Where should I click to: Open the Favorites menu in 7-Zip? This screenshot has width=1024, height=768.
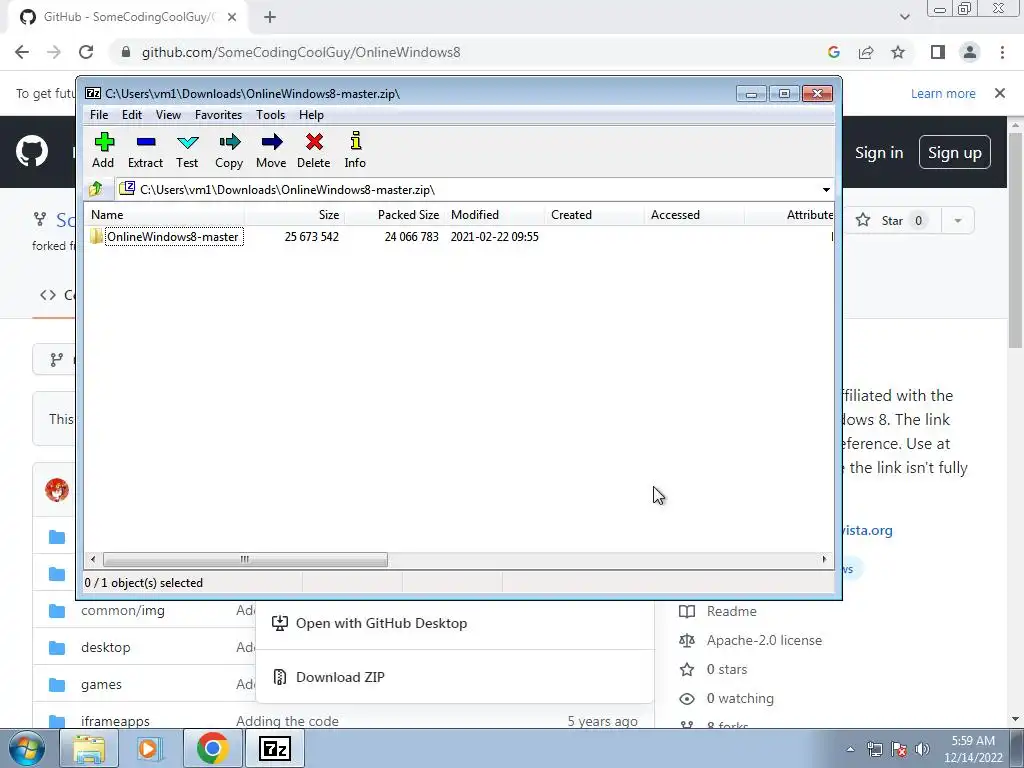(x=218, y=115)
